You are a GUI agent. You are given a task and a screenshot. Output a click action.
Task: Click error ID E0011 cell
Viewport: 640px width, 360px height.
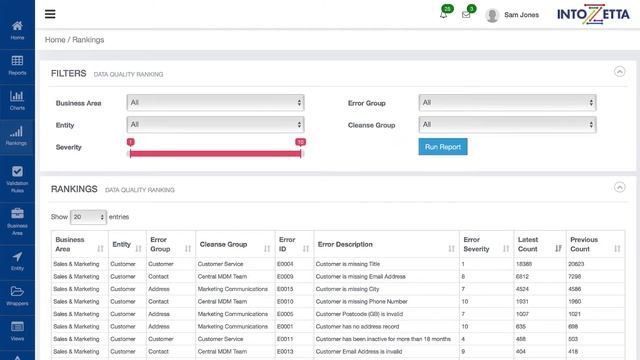pos(285,339)
